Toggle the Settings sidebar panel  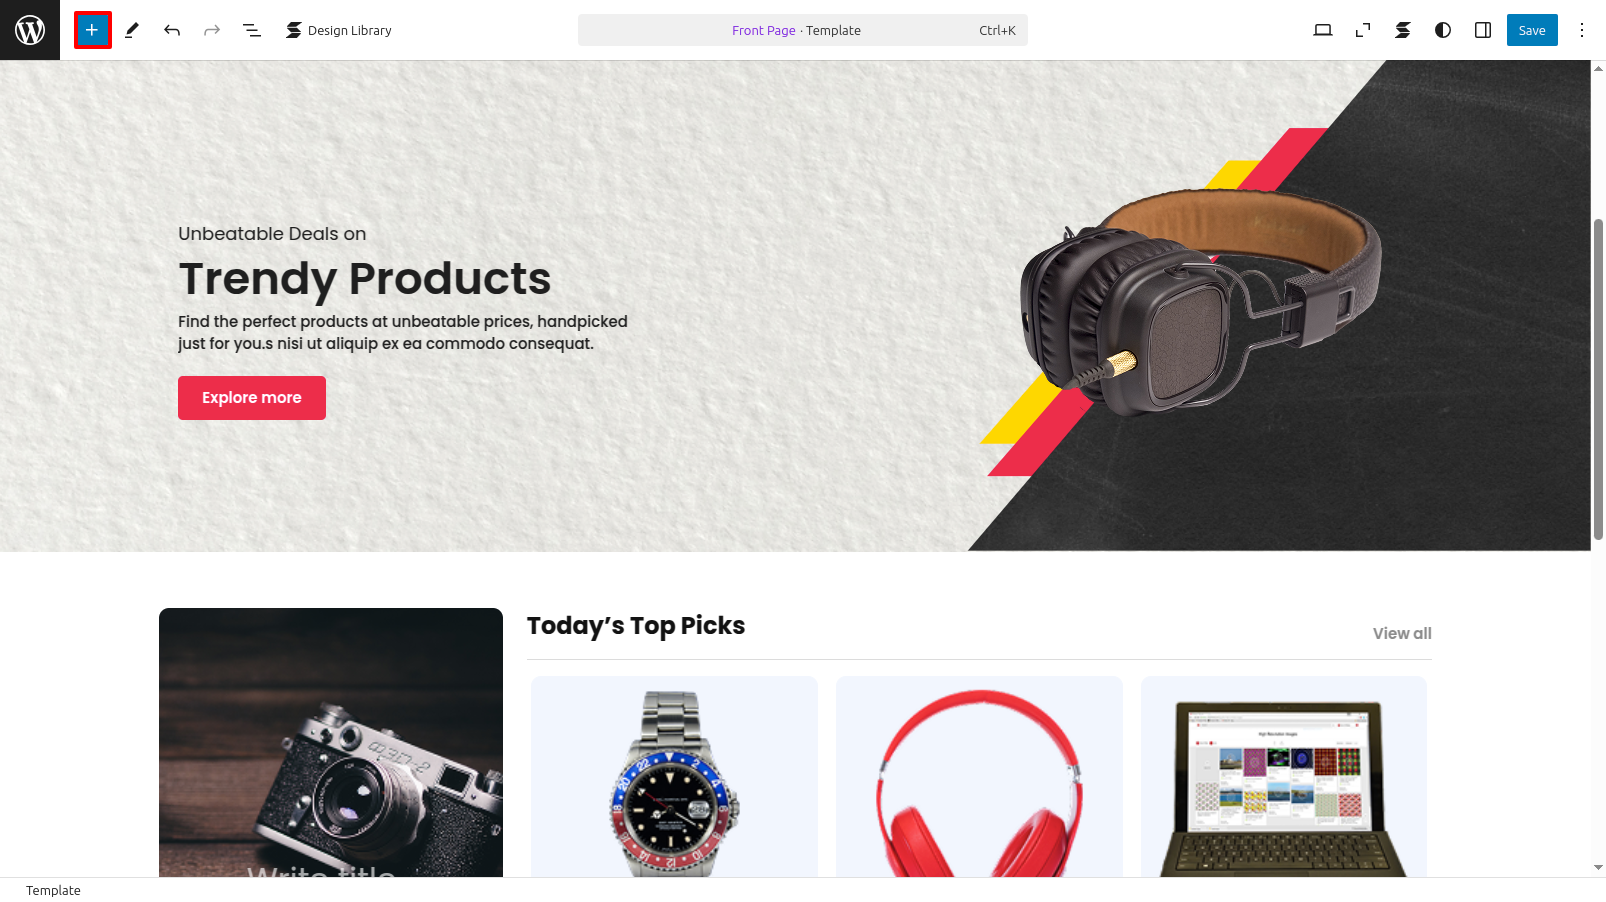pos(1483,30)
